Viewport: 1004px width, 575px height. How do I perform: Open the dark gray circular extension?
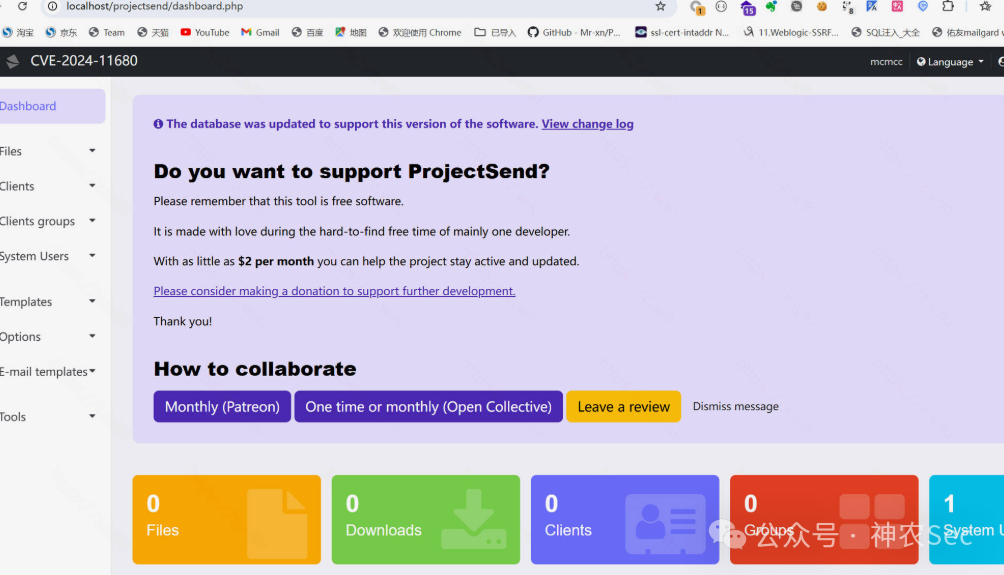point(797,6)
